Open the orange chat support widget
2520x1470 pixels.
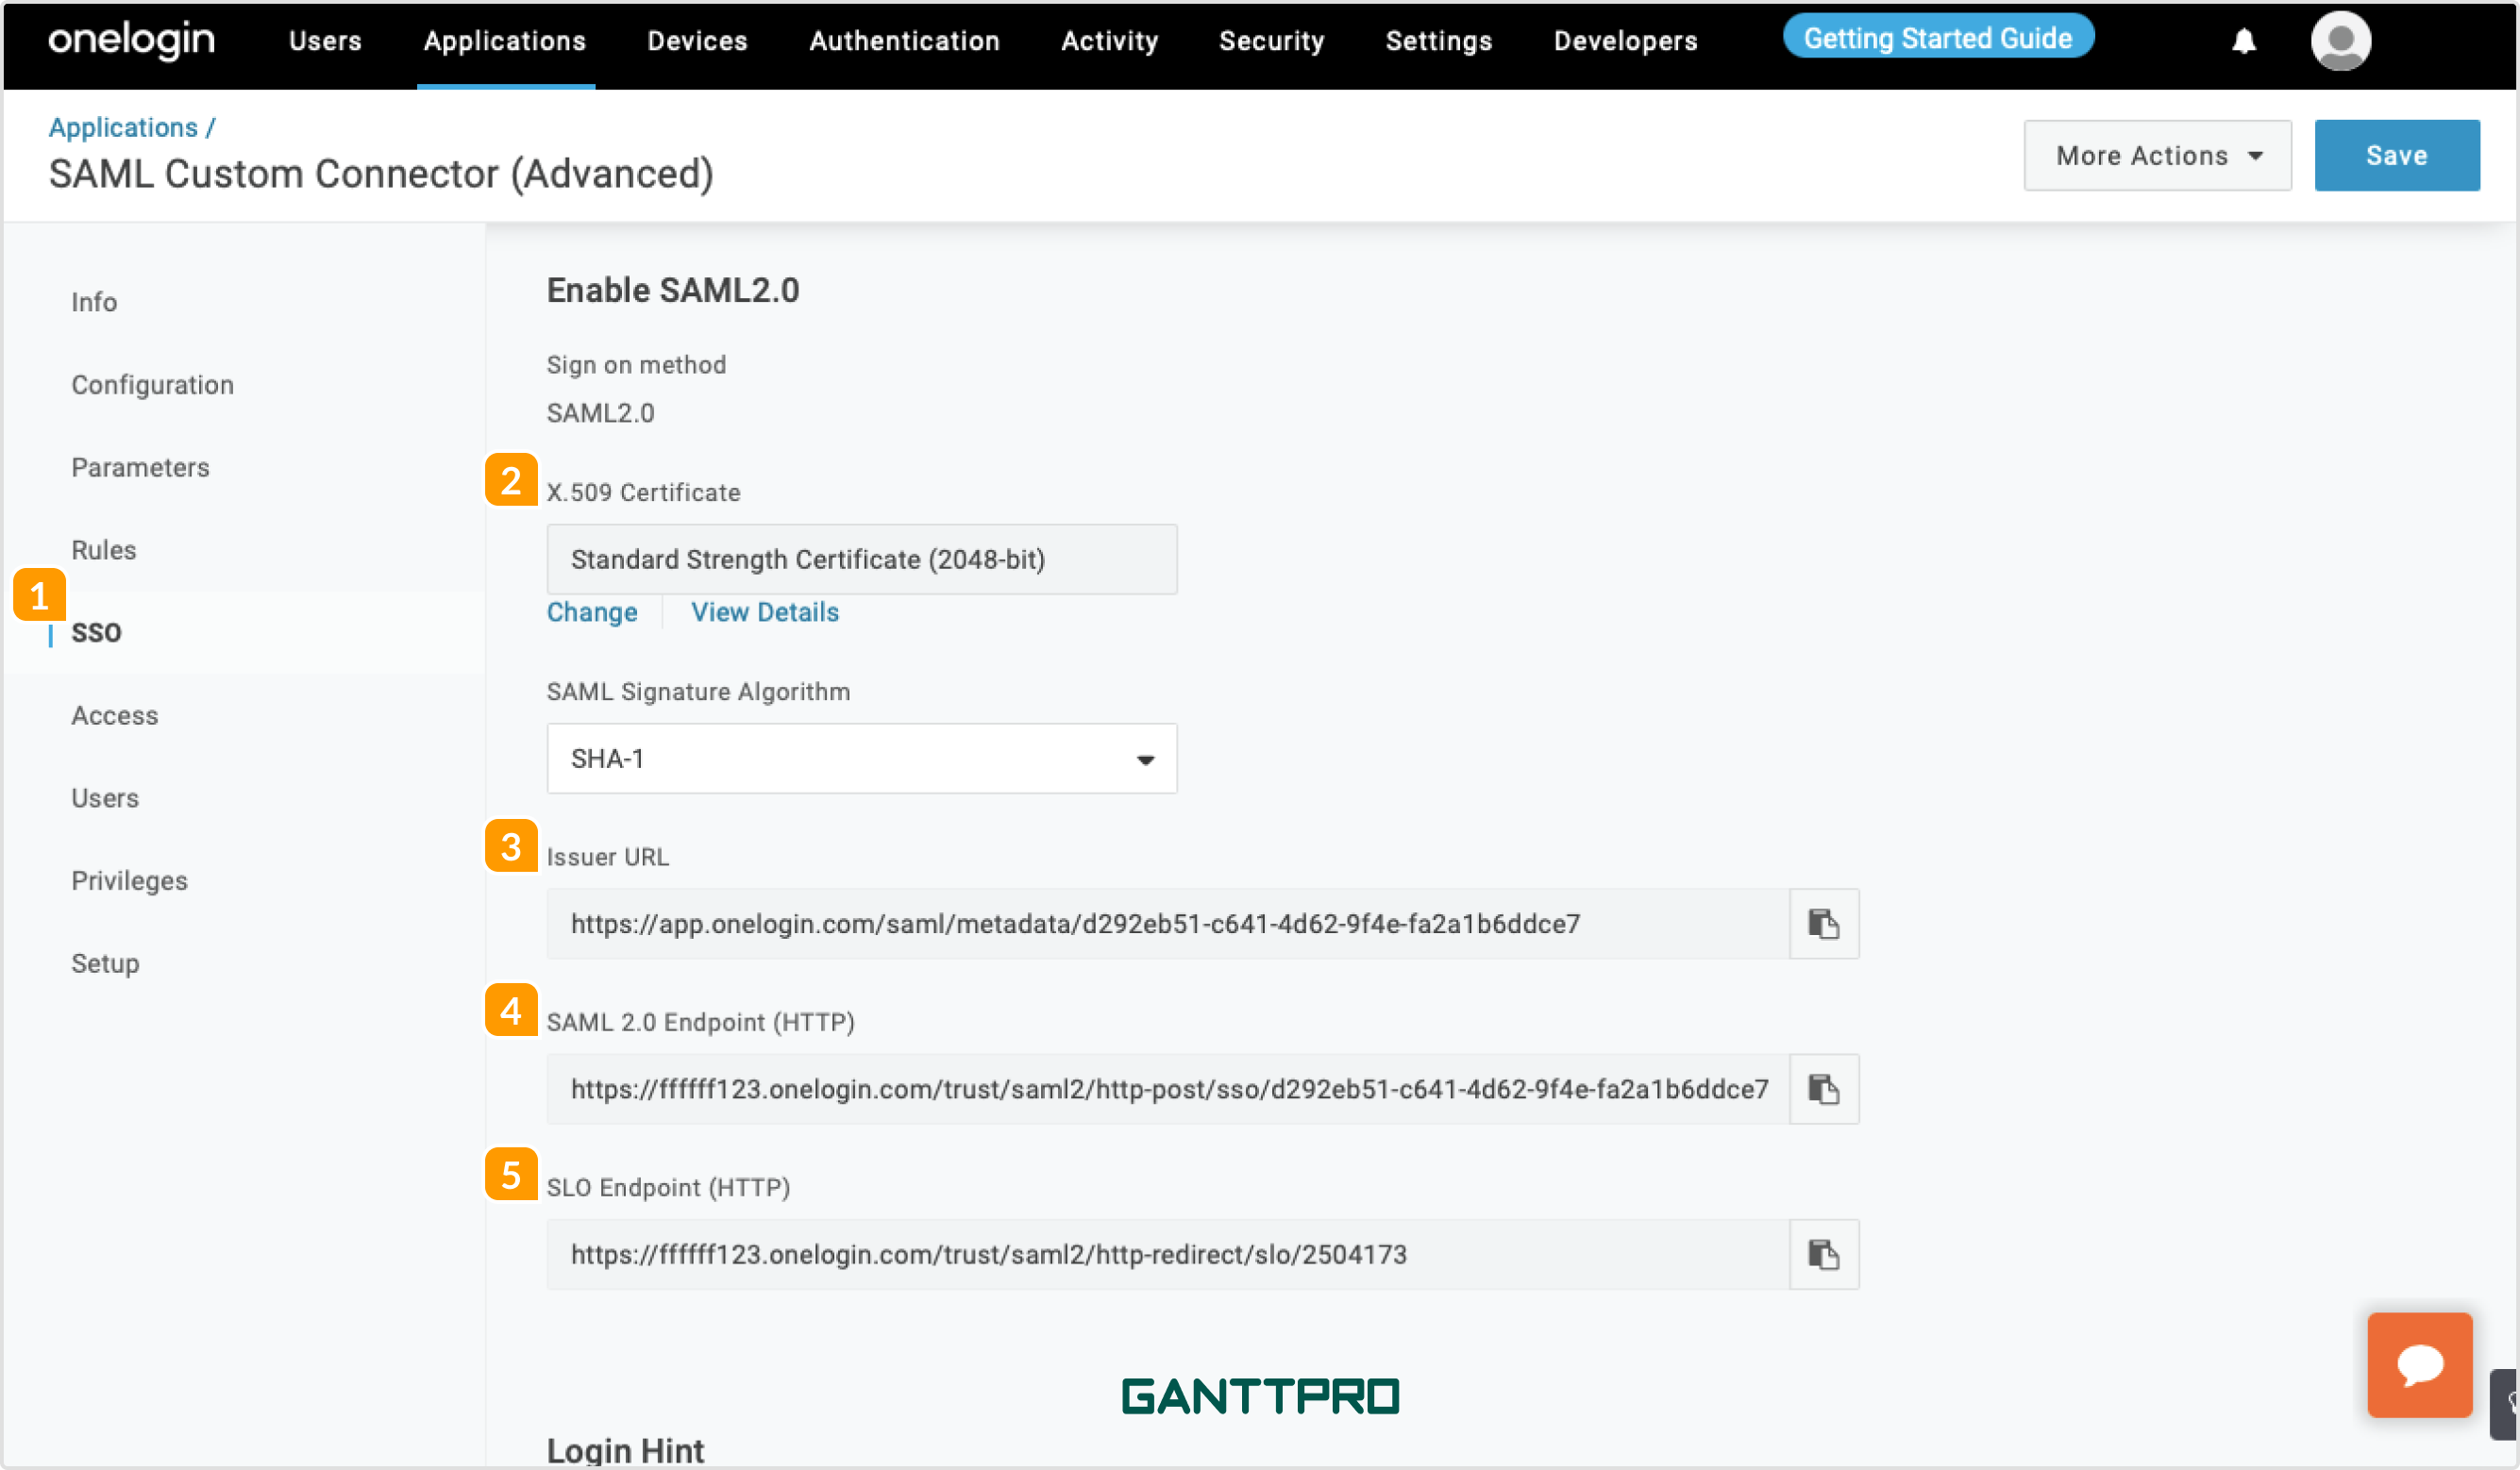click(x=2419, y=1365)
